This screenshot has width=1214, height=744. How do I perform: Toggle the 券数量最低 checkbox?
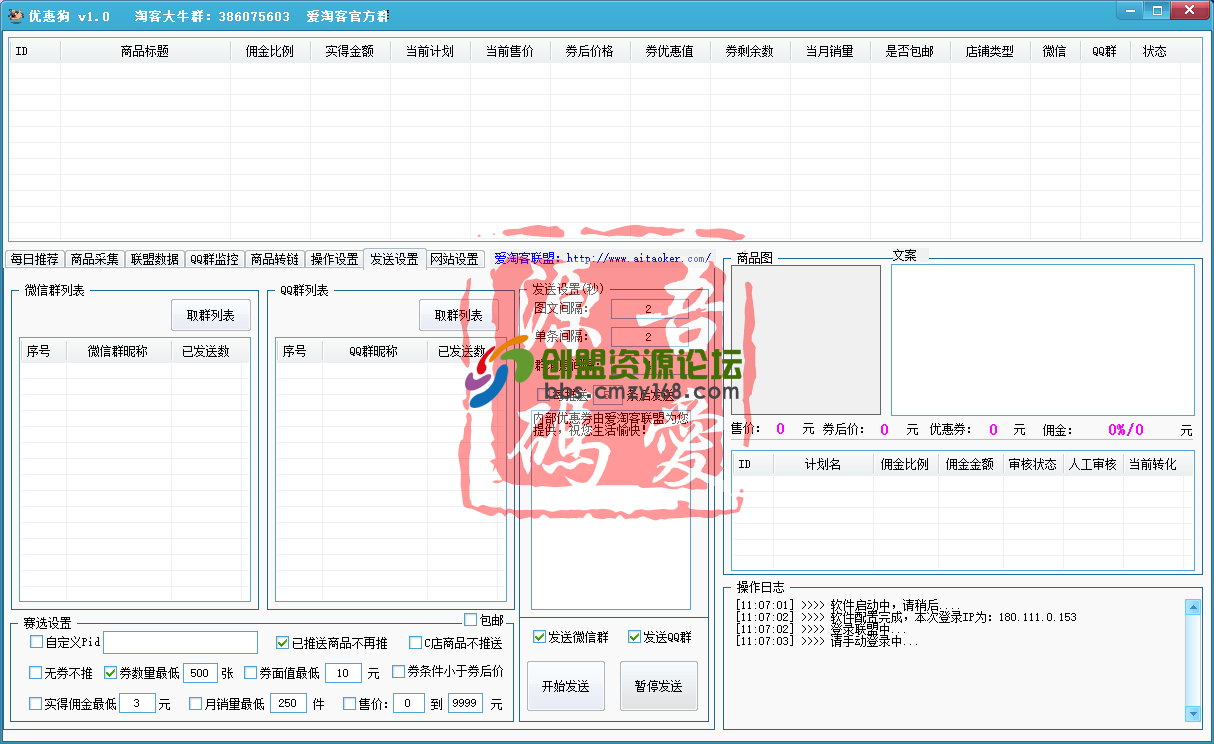[x=111, y=673]
